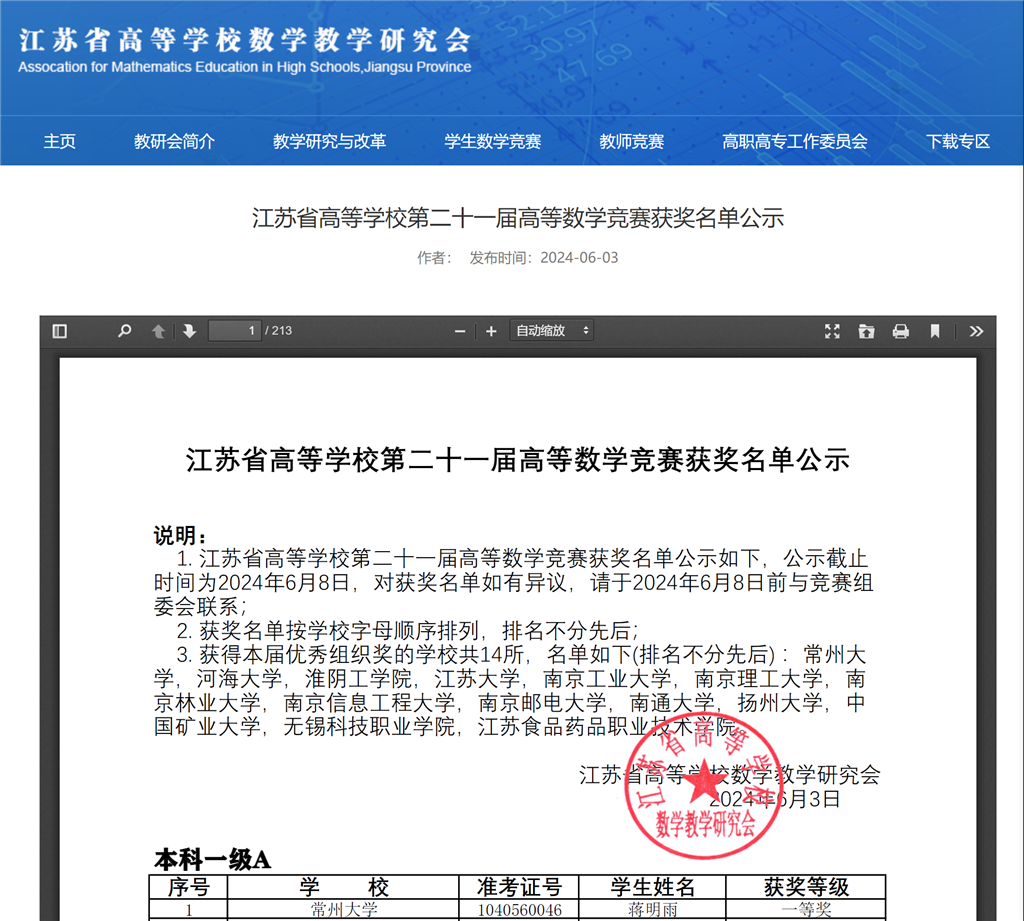The width and height of the screenshot is (1024, 921).
Task: Click the page number input field
Action: point(235,331)
